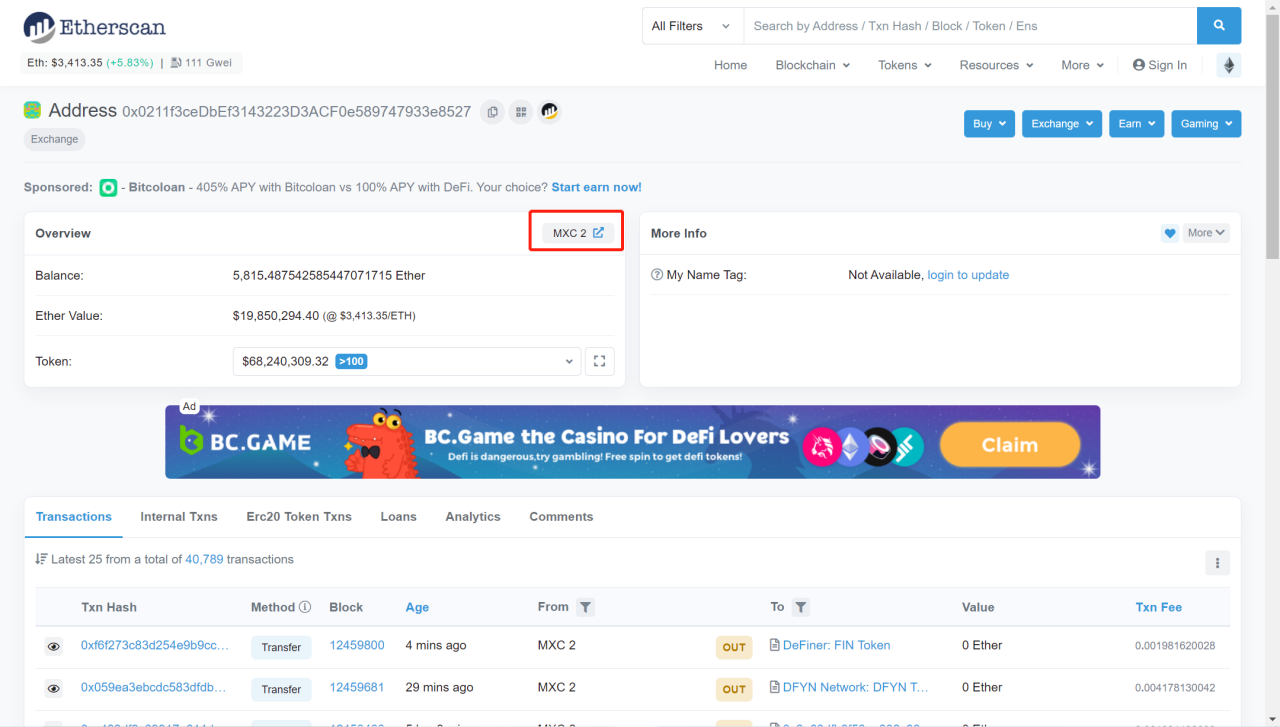The height and width of the screenshot is (727, 1280).
Task: Open transaction hash 0xf6f273c83d254e9b9cc
Action: 154,646
